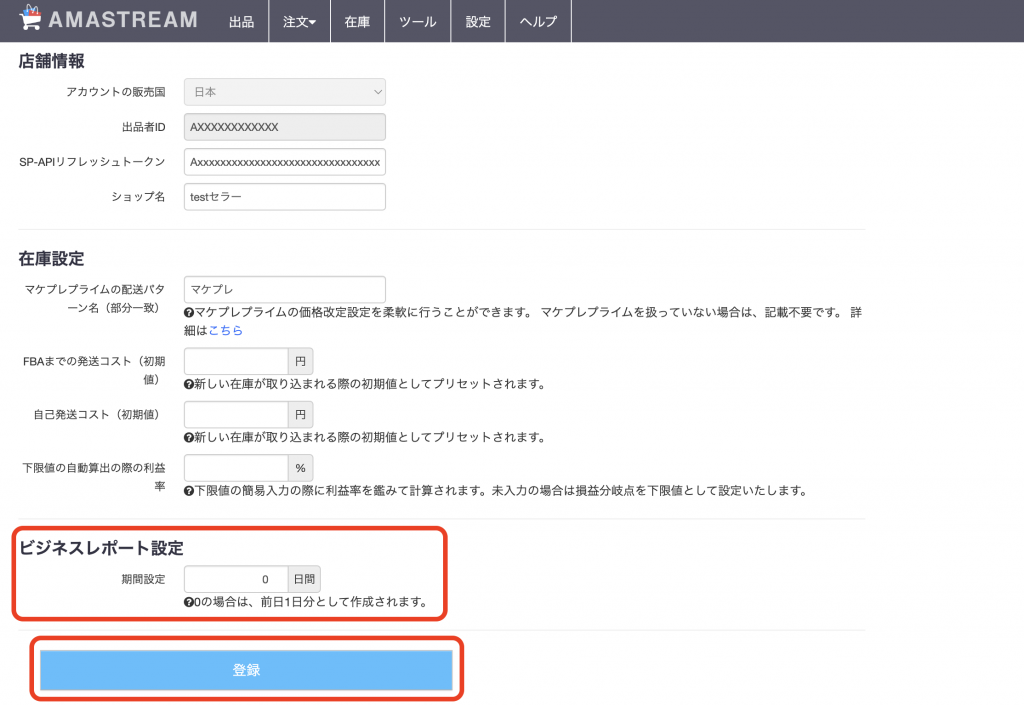The width and height of the screenshot is (1024, 706).
Task: Click the 日間 suffix of 期間設定
Action: (304, 579)
